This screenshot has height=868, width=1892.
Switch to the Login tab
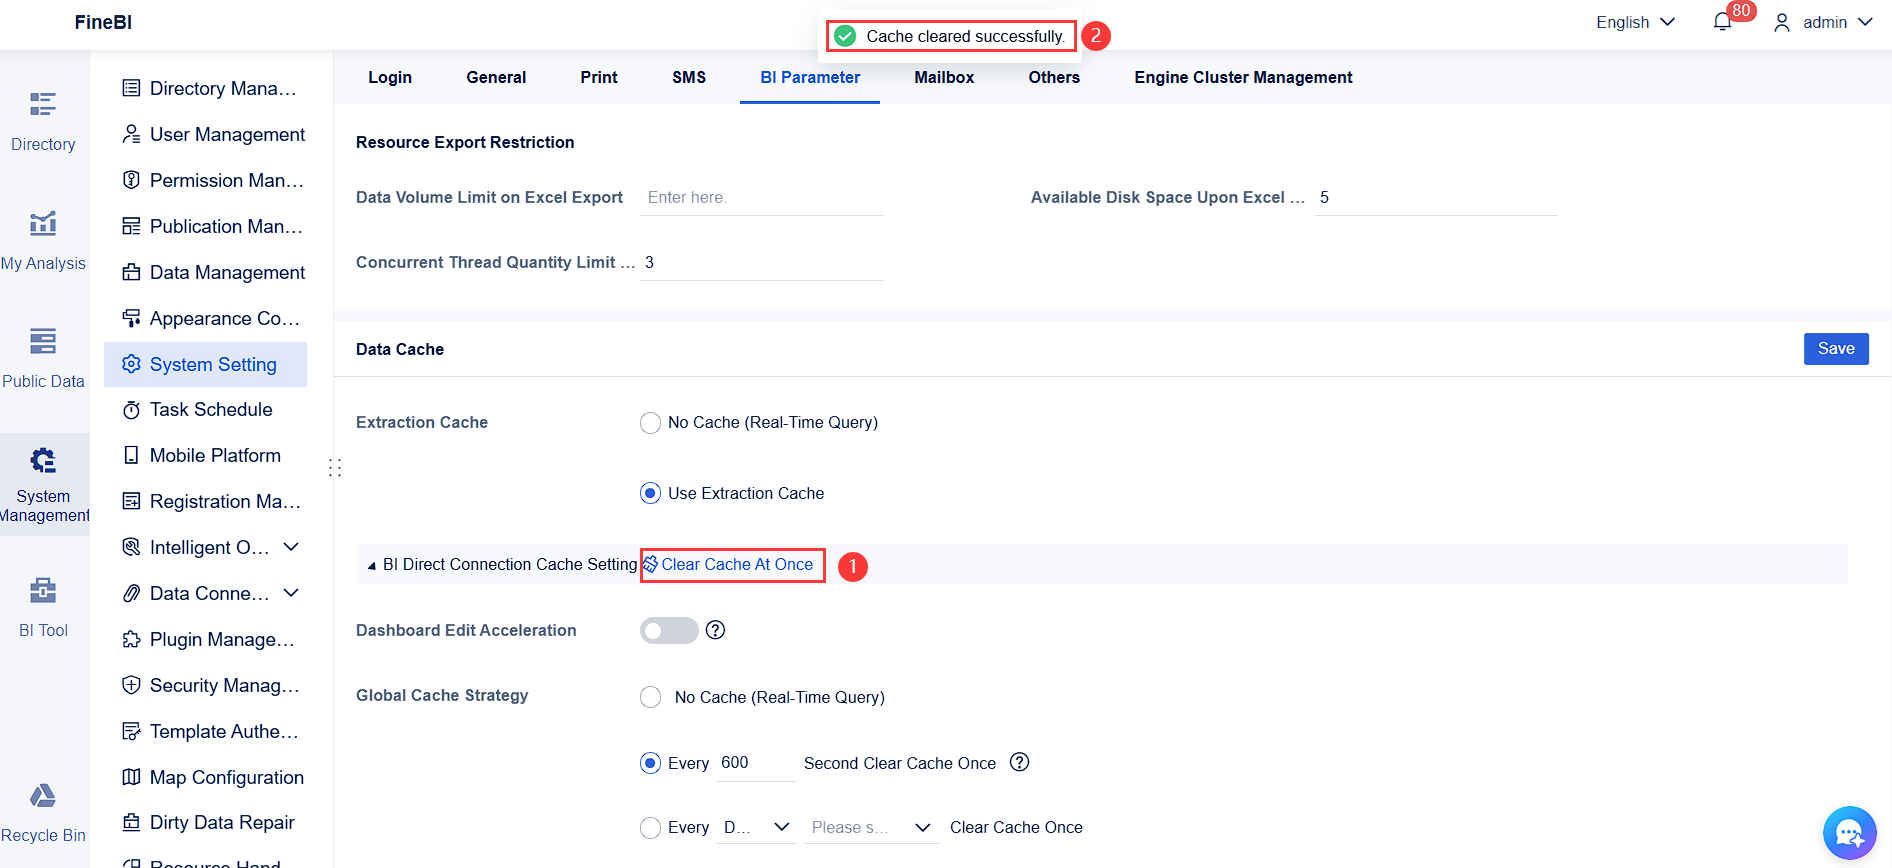pyautogui.click(x=390, y=77)
